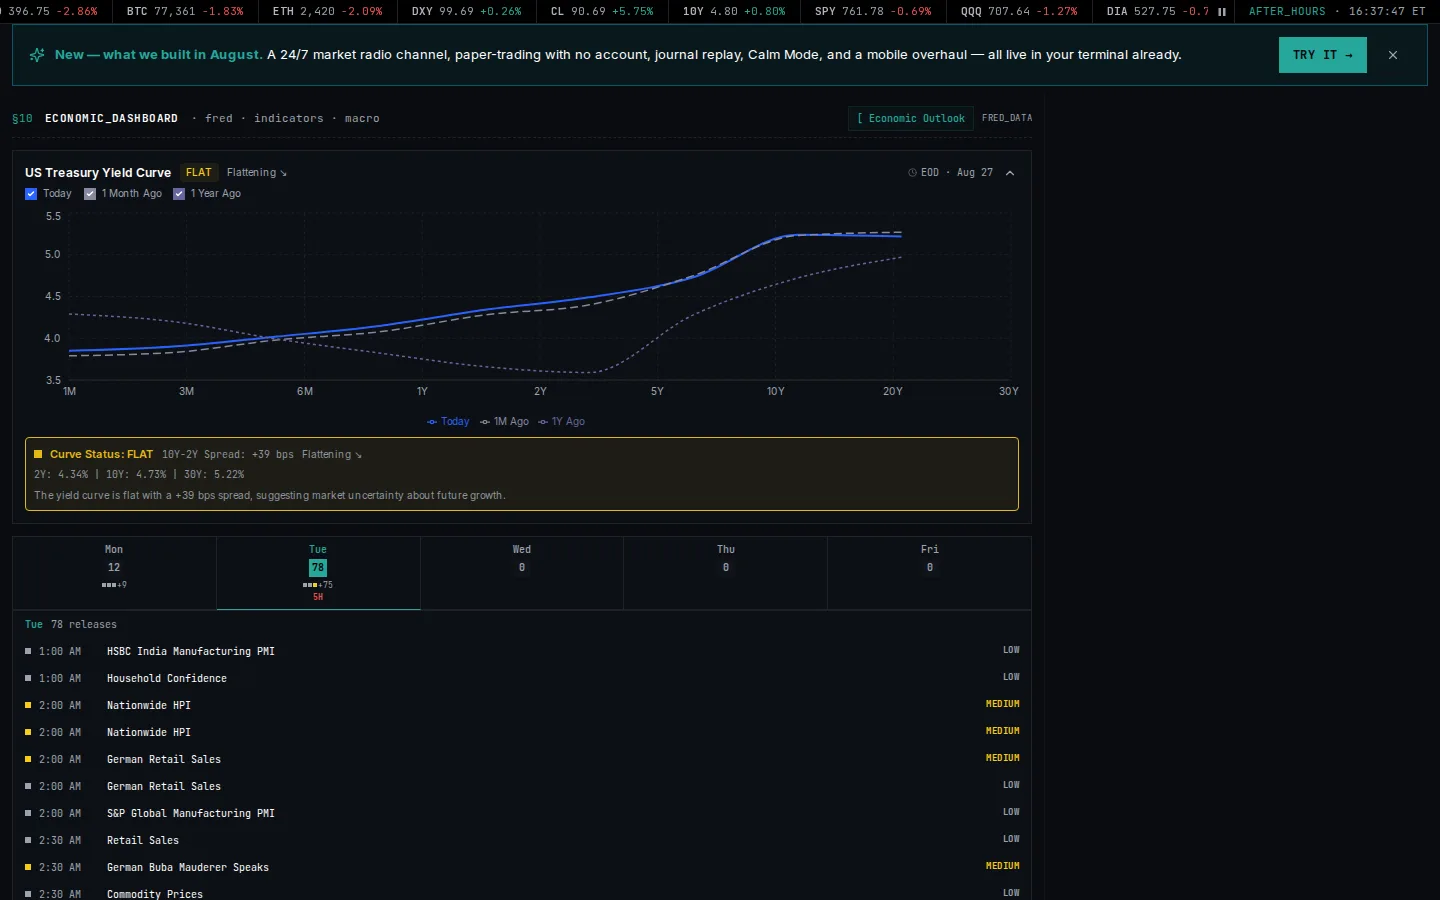
Task: Click the AFTER_HOURS market status
Action: (x=1287, y=12)
